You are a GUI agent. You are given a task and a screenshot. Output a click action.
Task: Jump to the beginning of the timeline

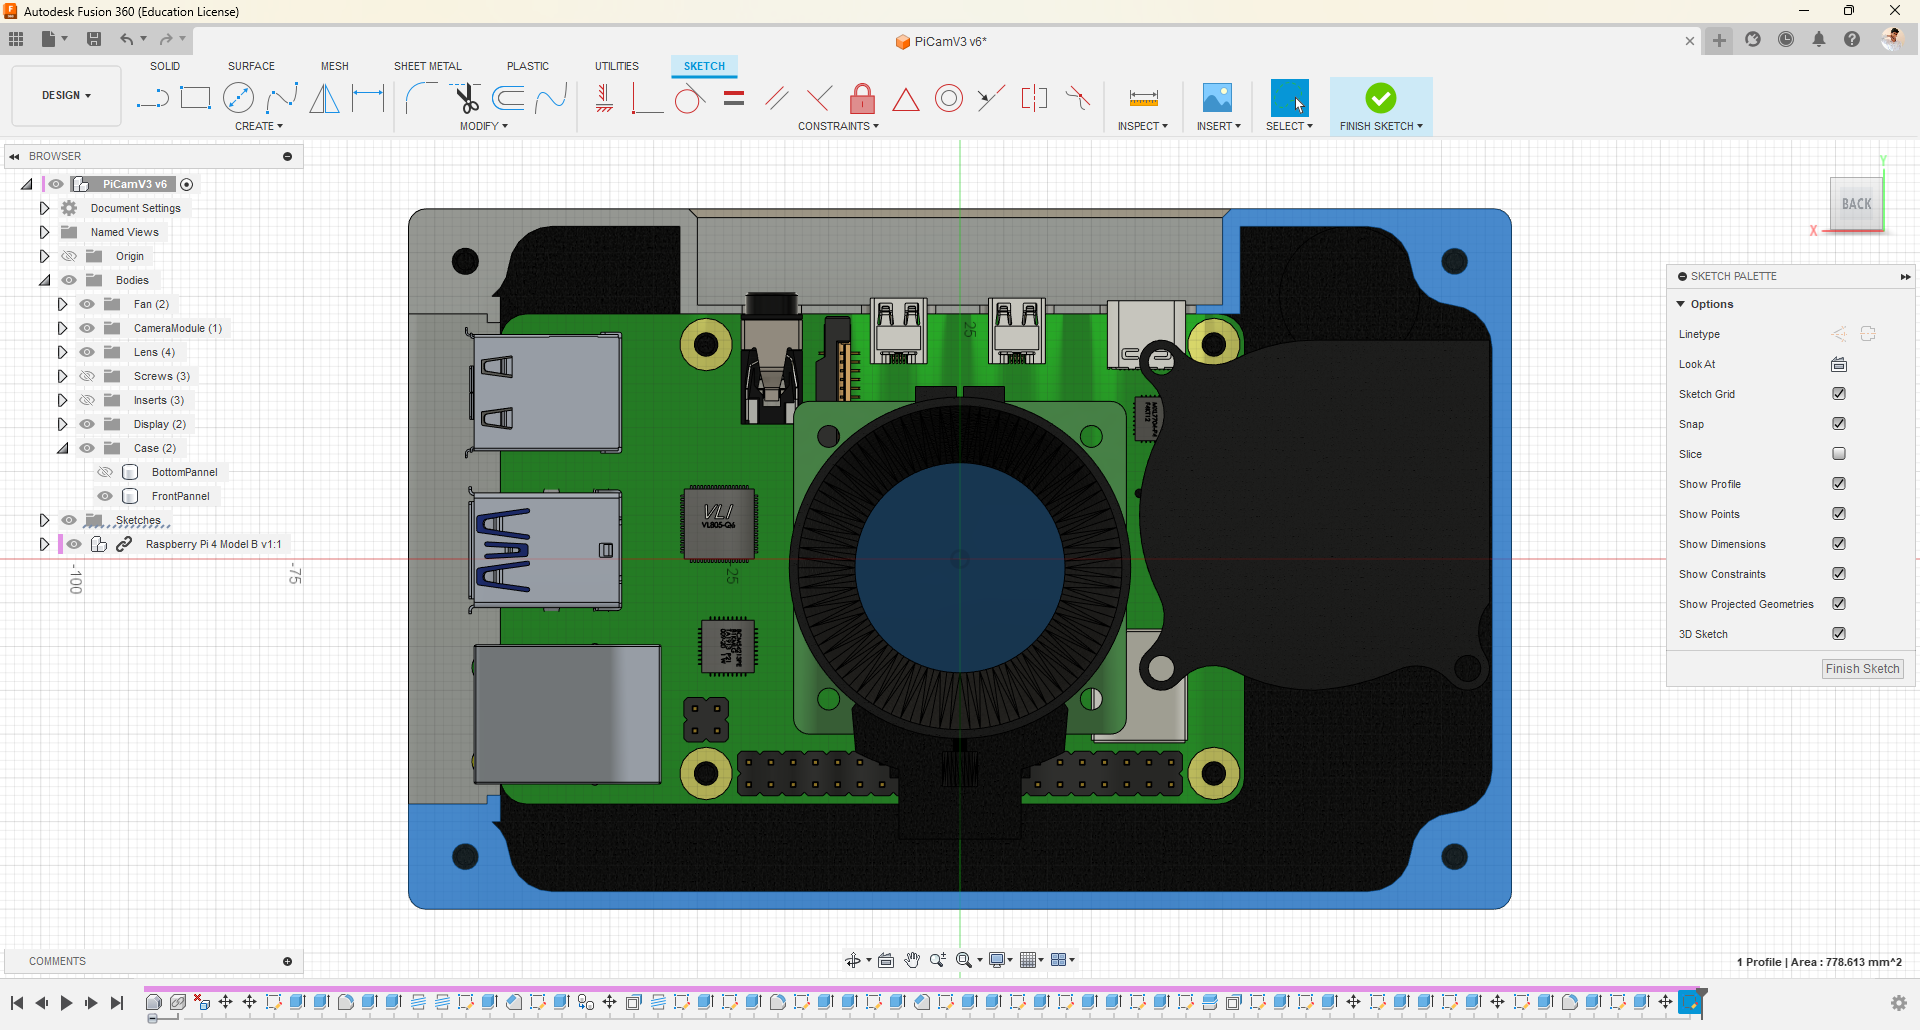pos(17,1003)
